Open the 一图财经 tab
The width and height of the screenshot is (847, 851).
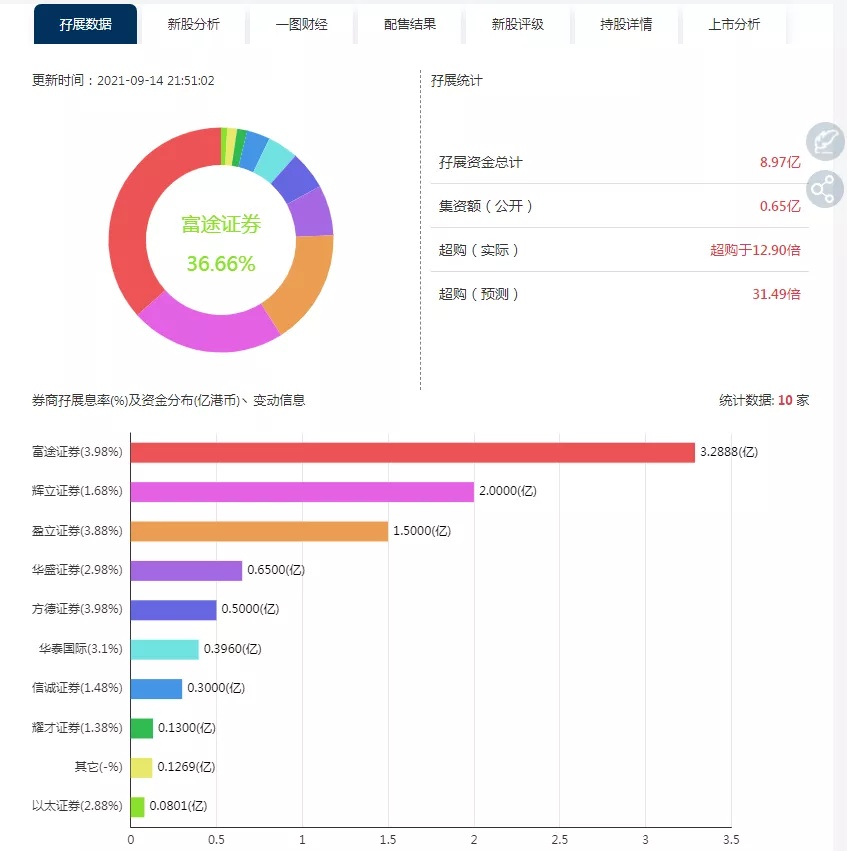pyautogui.click(x=301, y=24)
